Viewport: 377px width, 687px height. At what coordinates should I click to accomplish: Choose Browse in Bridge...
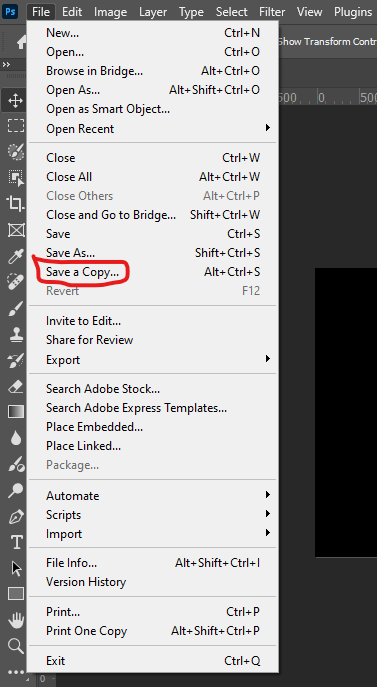[x=153, y=71]
